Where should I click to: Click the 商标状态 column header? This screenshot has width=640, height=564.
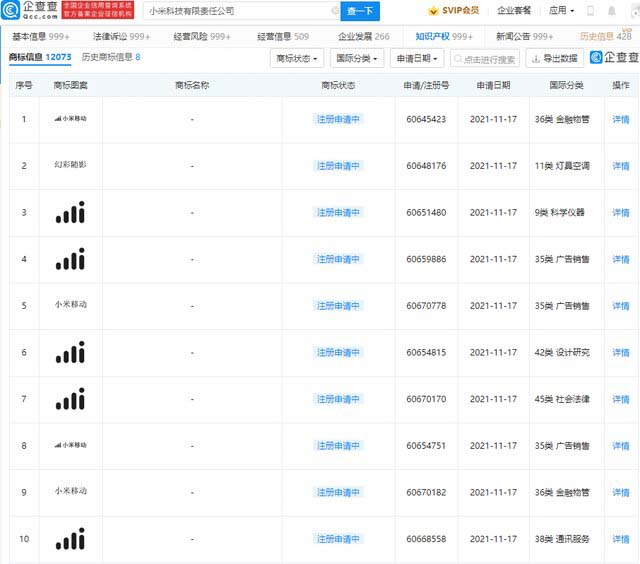click(338, 85)
